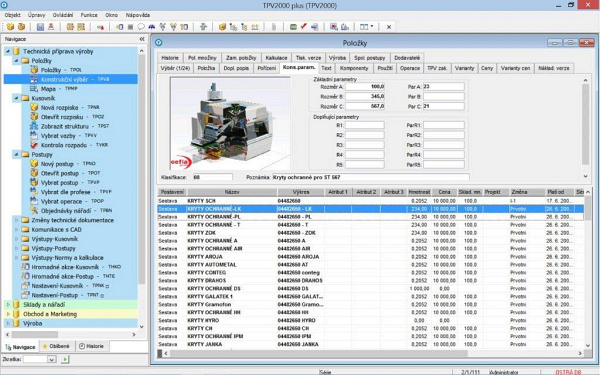
Task: Click the Položky TPOL tree icon
Action: tap(34, 70)
